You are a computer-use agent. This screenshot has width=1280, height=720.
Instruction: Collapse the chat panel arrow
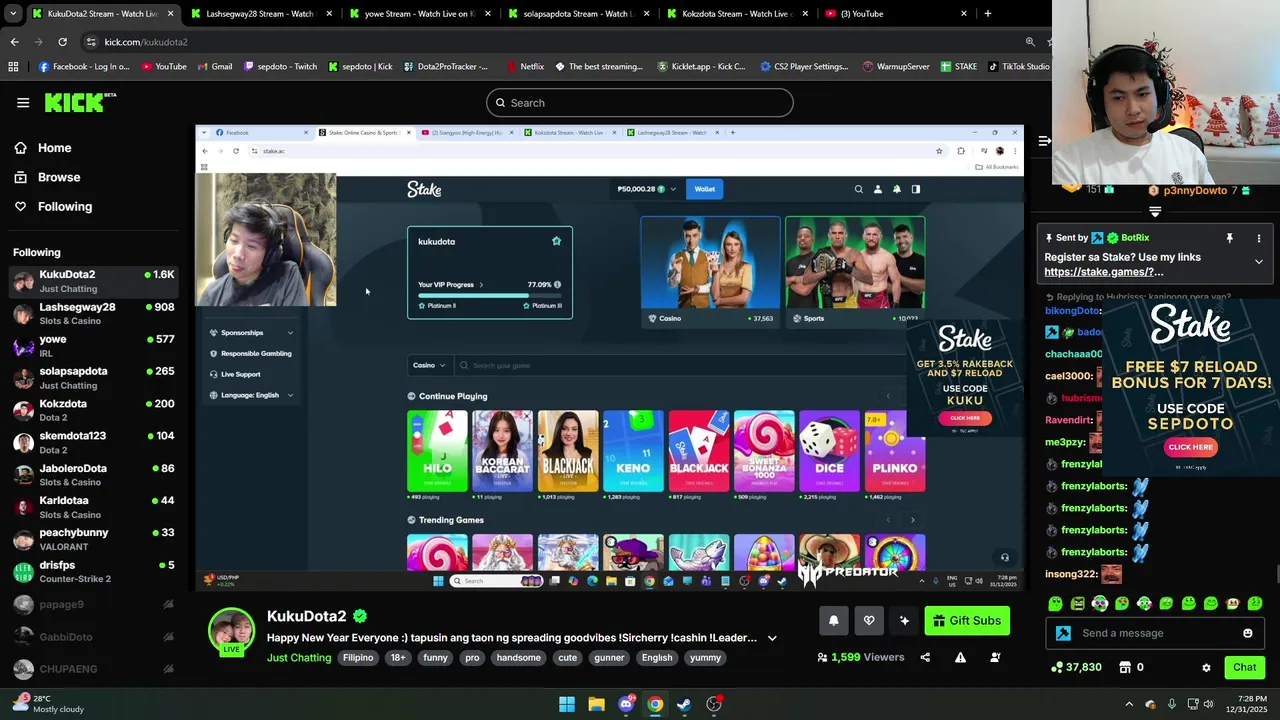[x=1044, y=141]
